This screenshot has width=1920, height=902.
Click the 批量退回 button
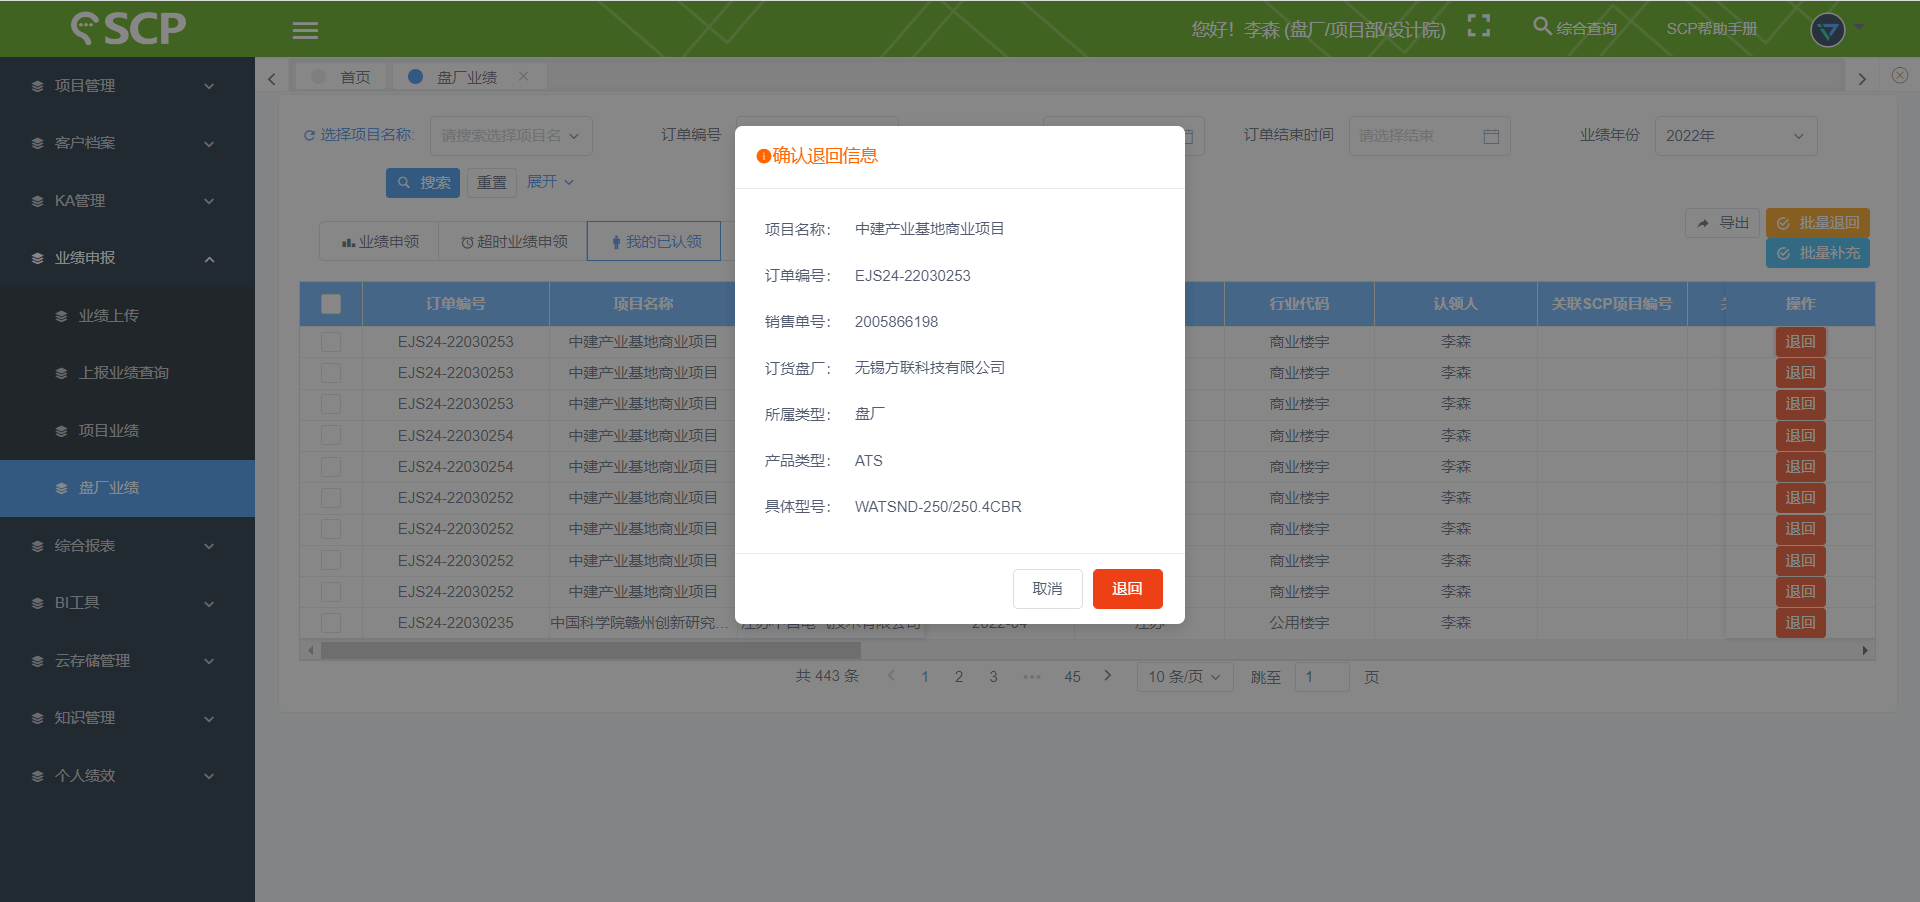[x=1818, y=223]
